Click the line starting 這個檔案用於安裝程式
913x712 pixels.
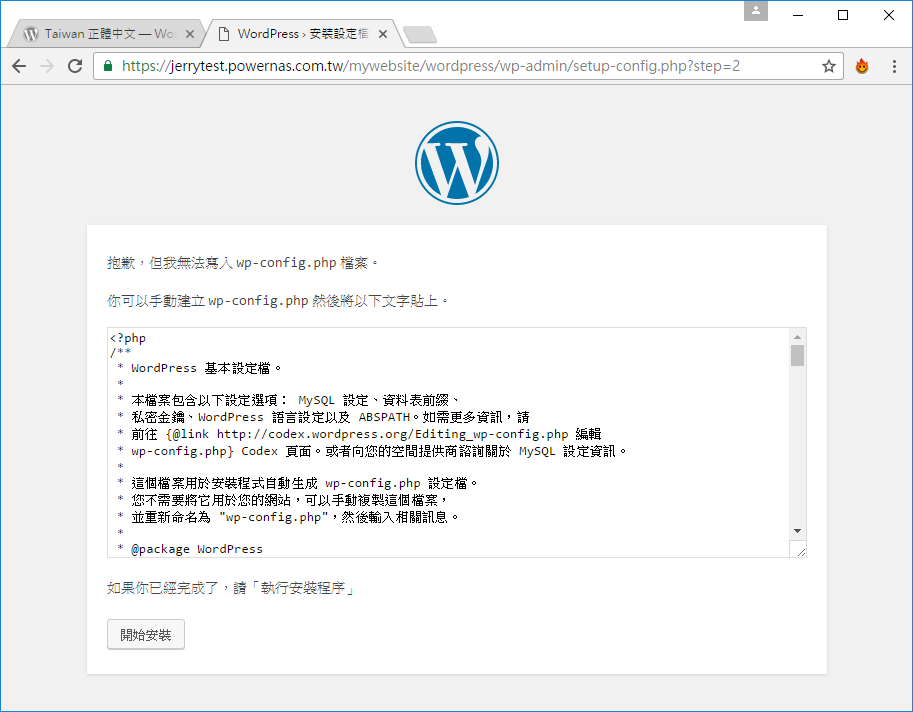[304, 483]
